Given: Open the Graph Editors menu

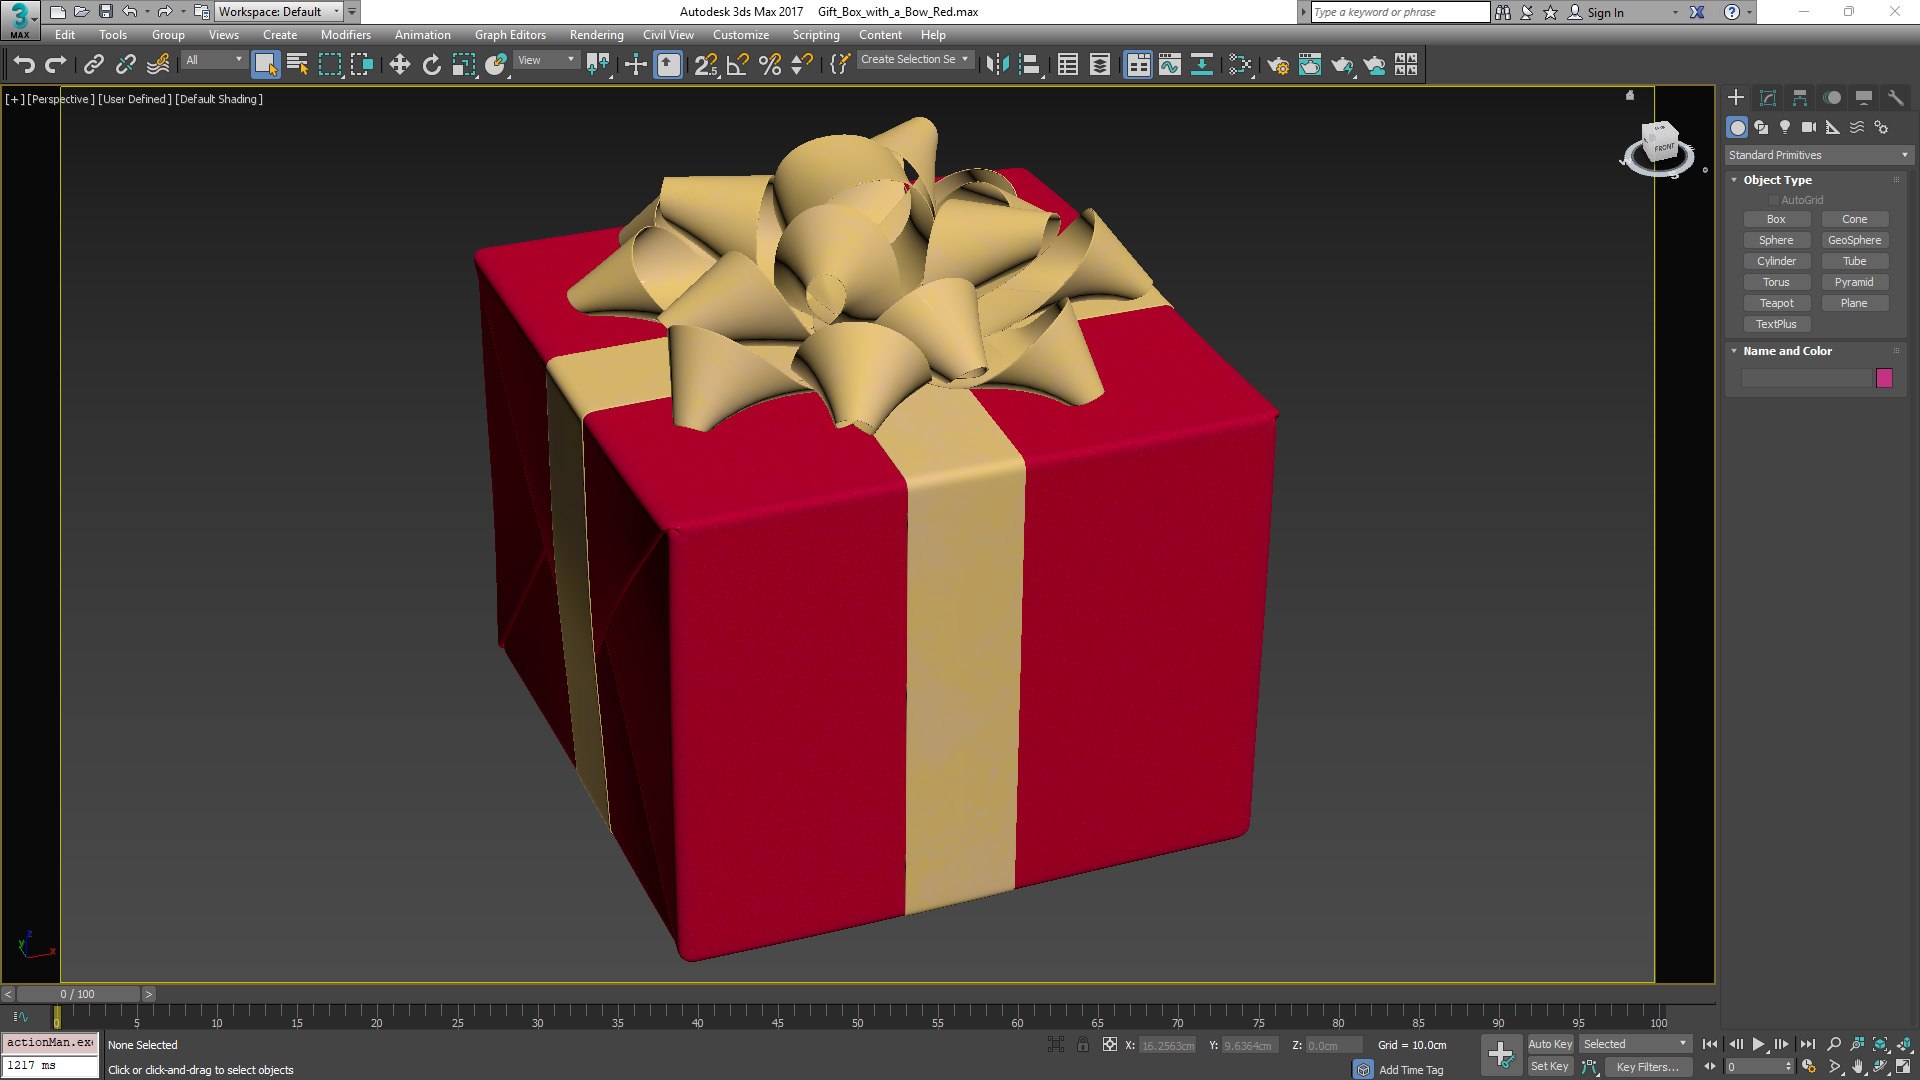Looking at the screenshot, I should [510, 35].
